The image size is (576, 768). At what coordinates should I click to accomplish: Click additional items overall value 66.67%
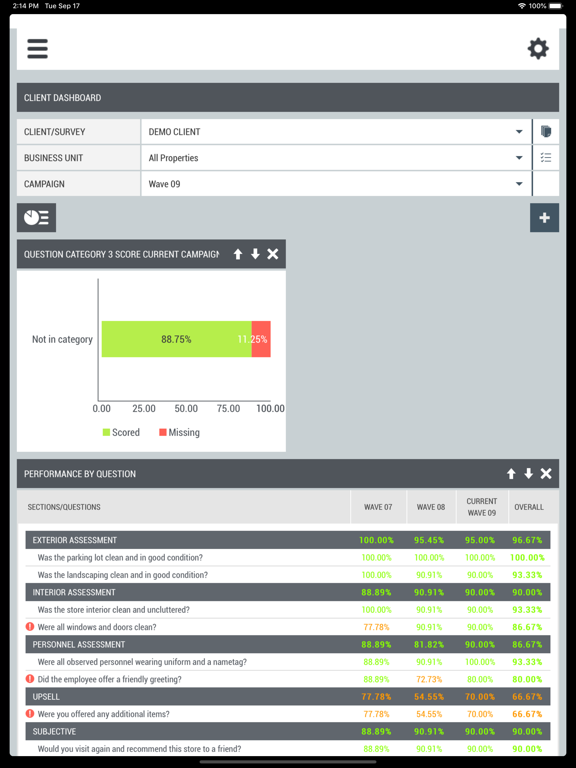click(x=527, y=714)
